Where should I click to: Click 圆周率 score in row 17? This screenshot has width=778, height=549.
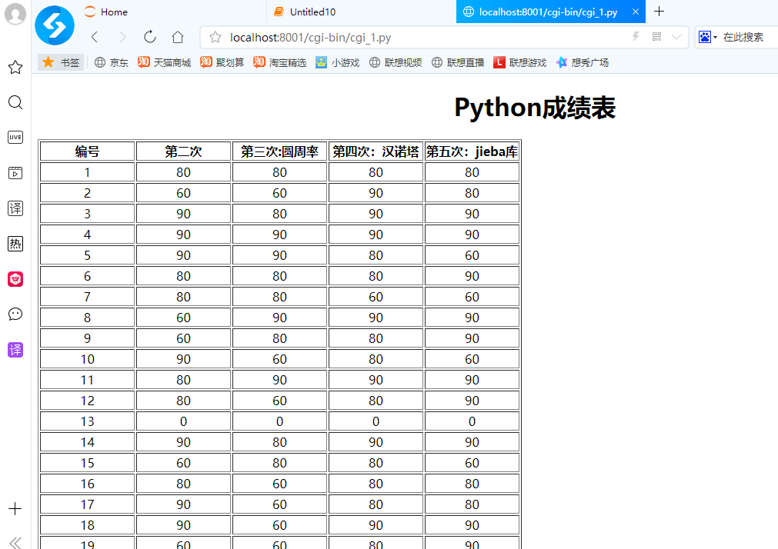pos(279,504)
